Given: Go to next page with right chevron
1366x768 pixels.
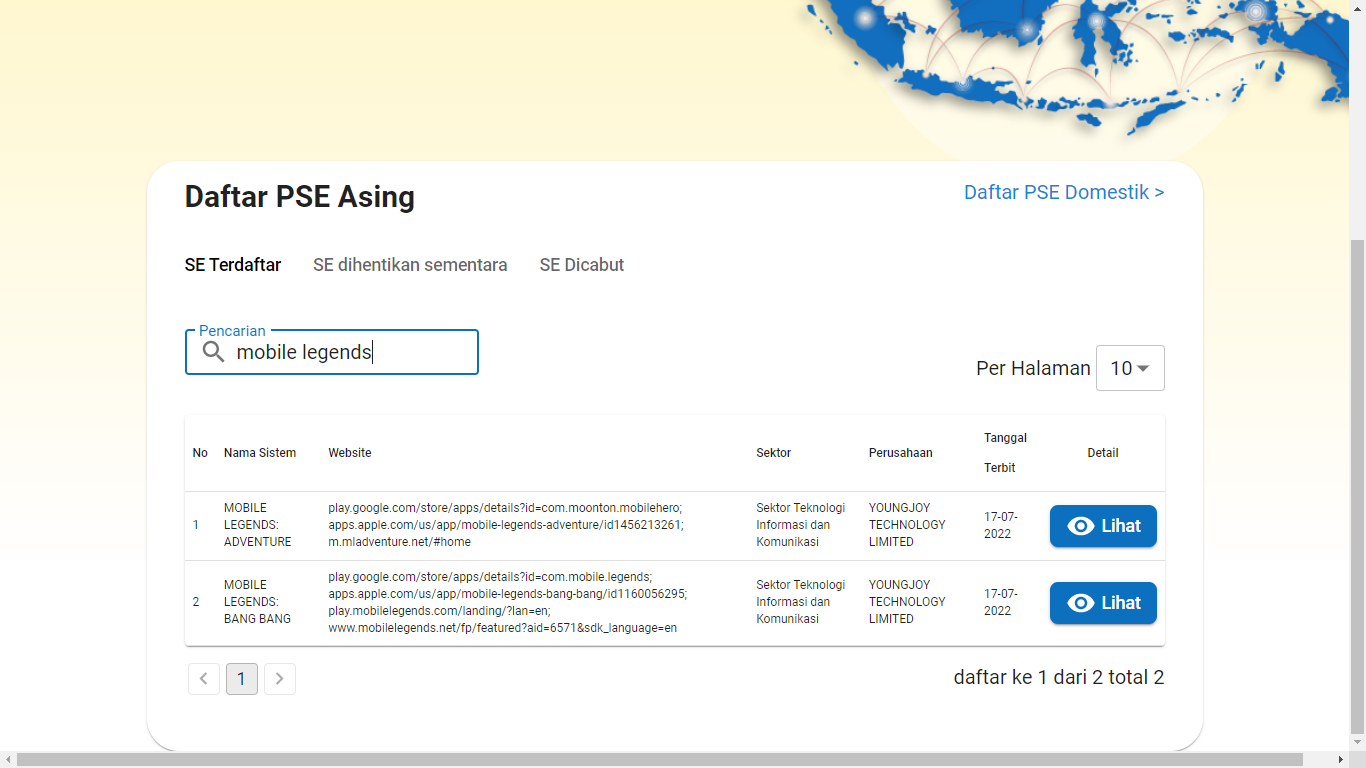Looking at the screenshot, I should (x=280, y=679).
